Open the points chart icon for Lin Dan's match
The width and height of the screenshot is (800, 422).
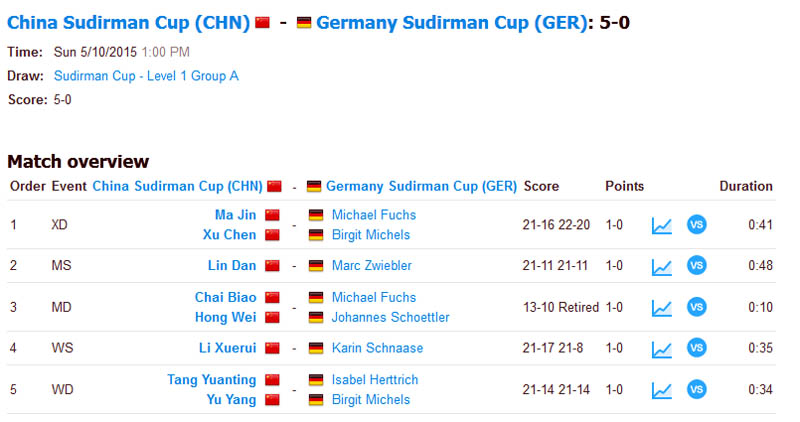tap(662, 267)
